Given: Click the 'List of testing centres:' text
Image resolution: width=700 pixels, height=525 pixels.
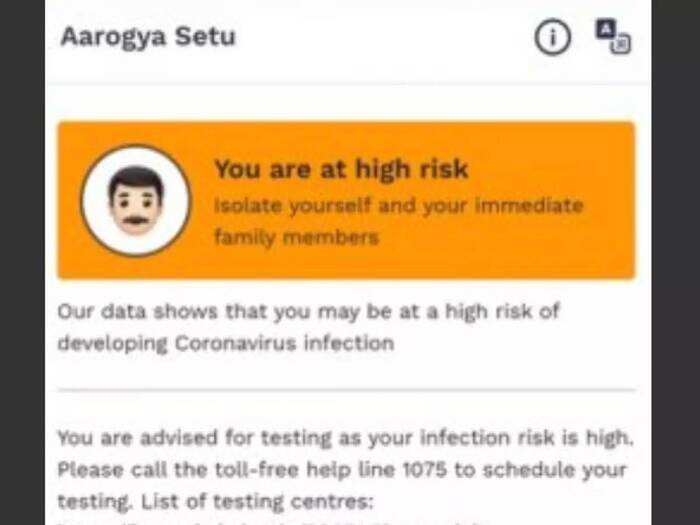Looking at the screenshot, I should pyautogui.click(x=257, y=502).
